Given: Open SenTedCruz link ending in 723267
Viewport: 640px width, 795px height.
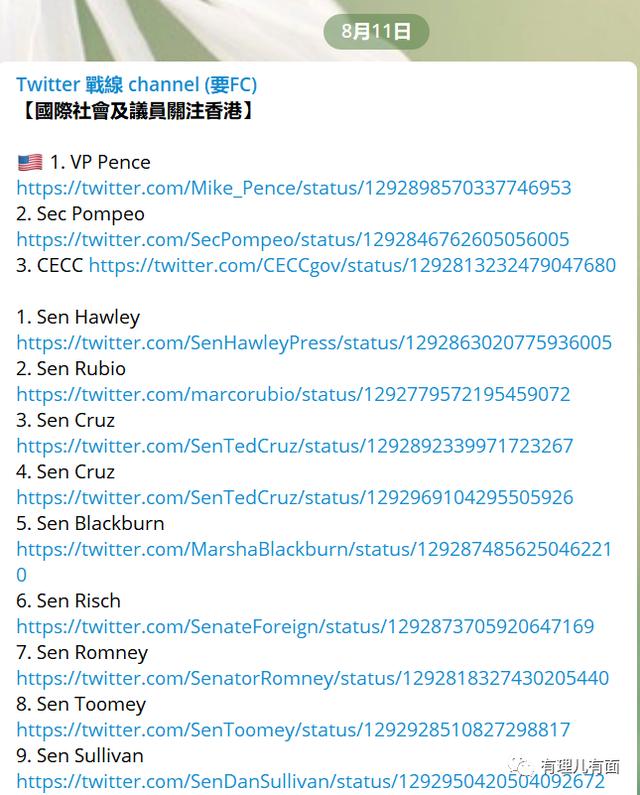Looking at the screenshot, I should (x=295, y=446).
